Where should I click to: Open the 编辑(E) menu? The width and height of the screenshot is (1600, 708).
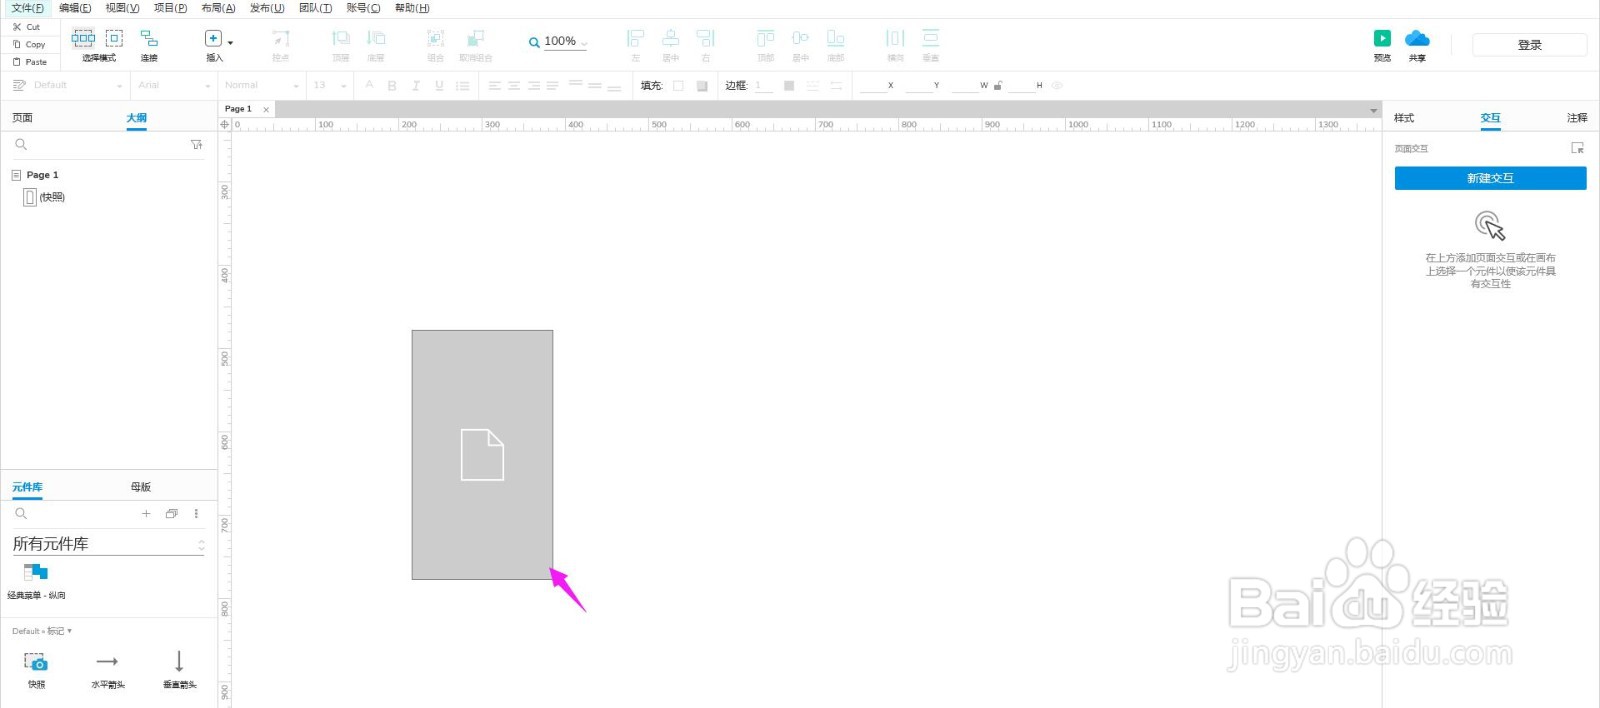coord(75,8)
